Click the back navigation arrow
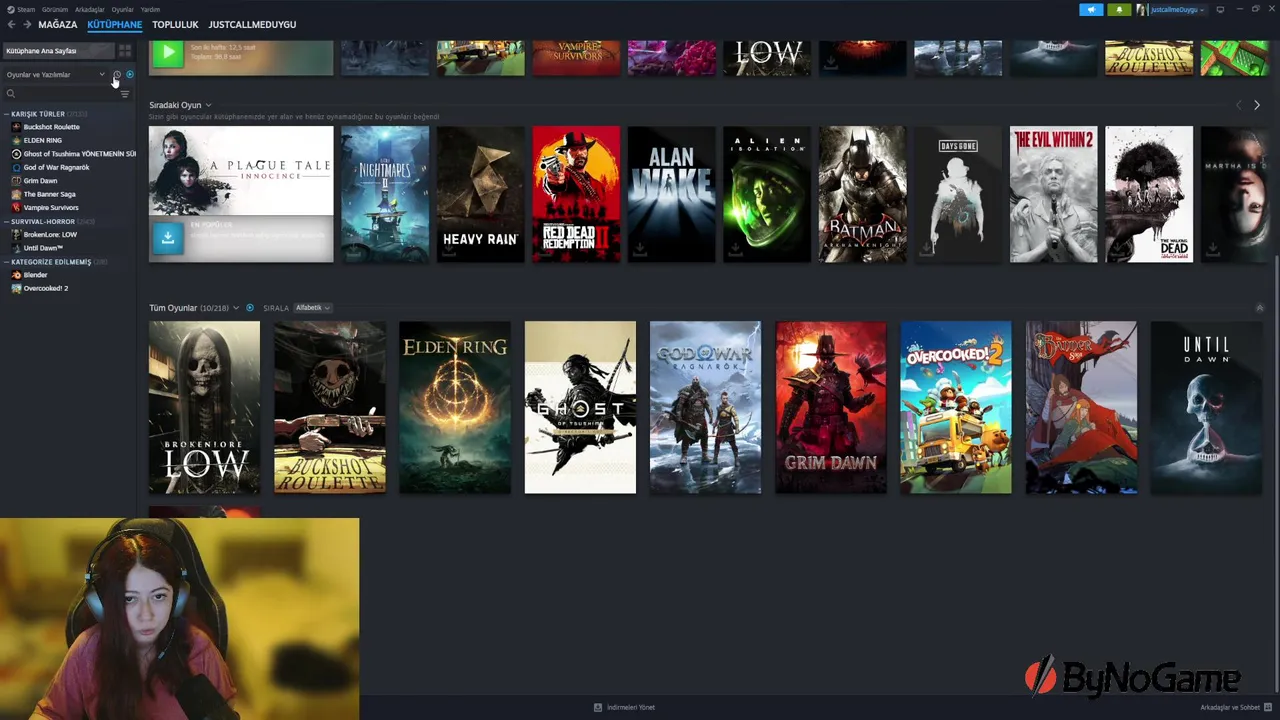Screen dimensions: 1280x720 (x=12, y=24)
